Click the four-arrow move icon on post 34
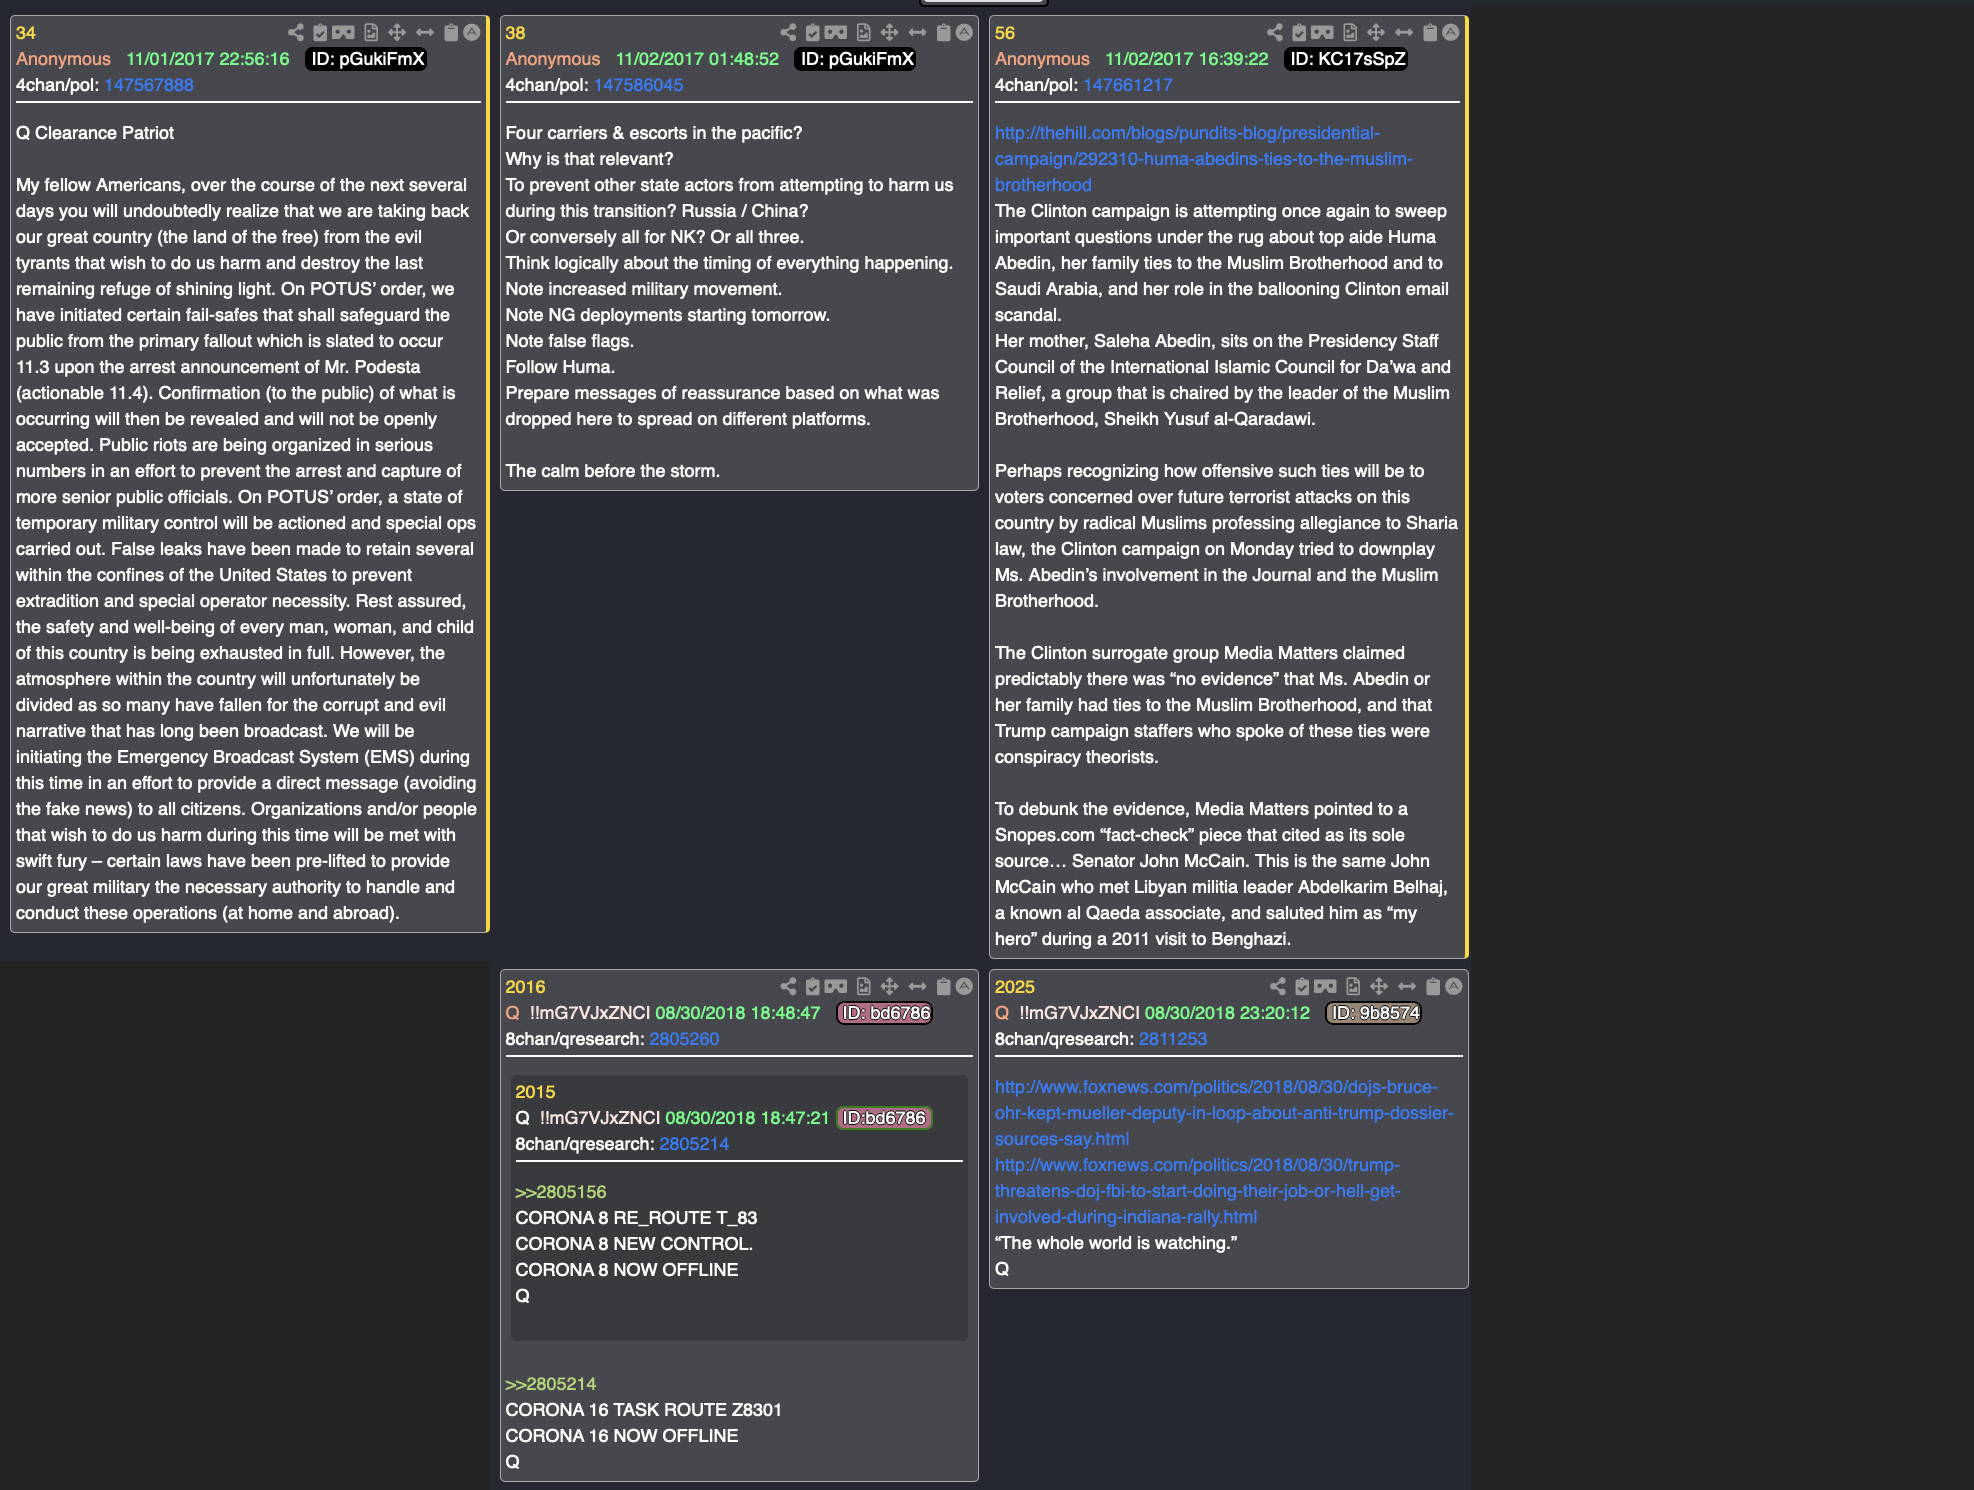This screenshot has width=1974, height=1490. [x=397, y=33]
